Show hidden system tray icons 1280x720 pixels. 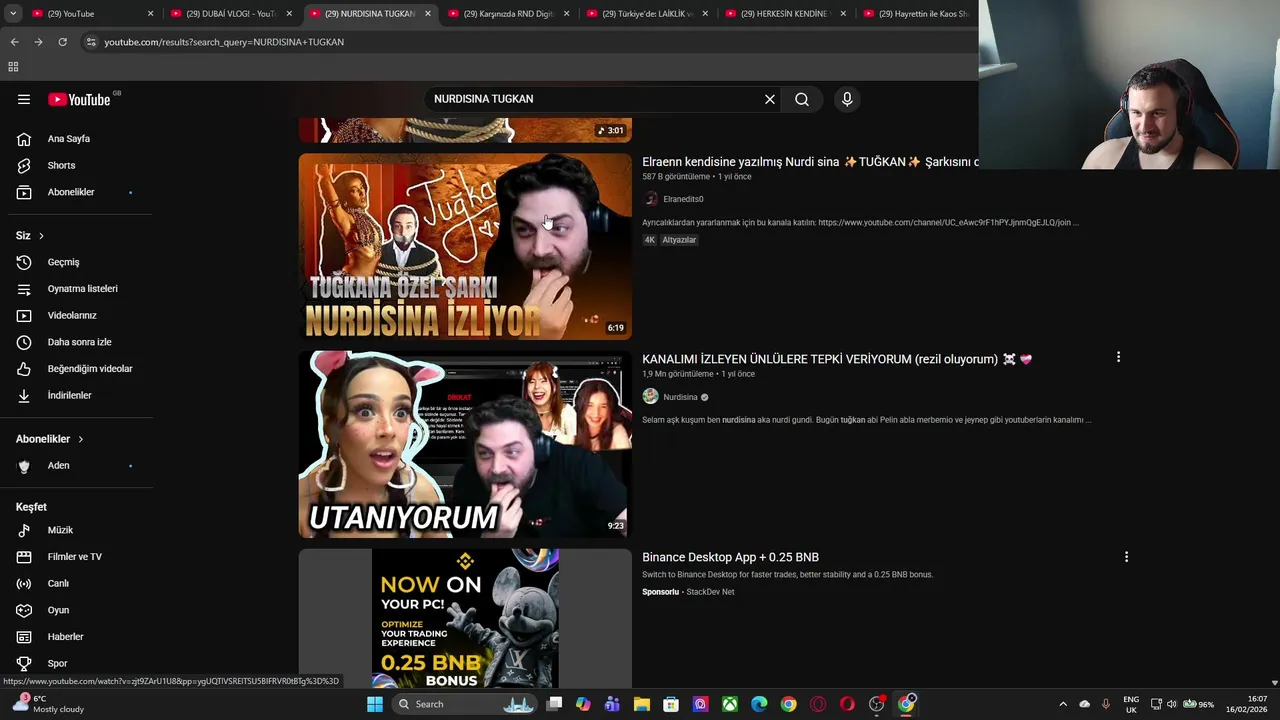tap(1063, 704)
